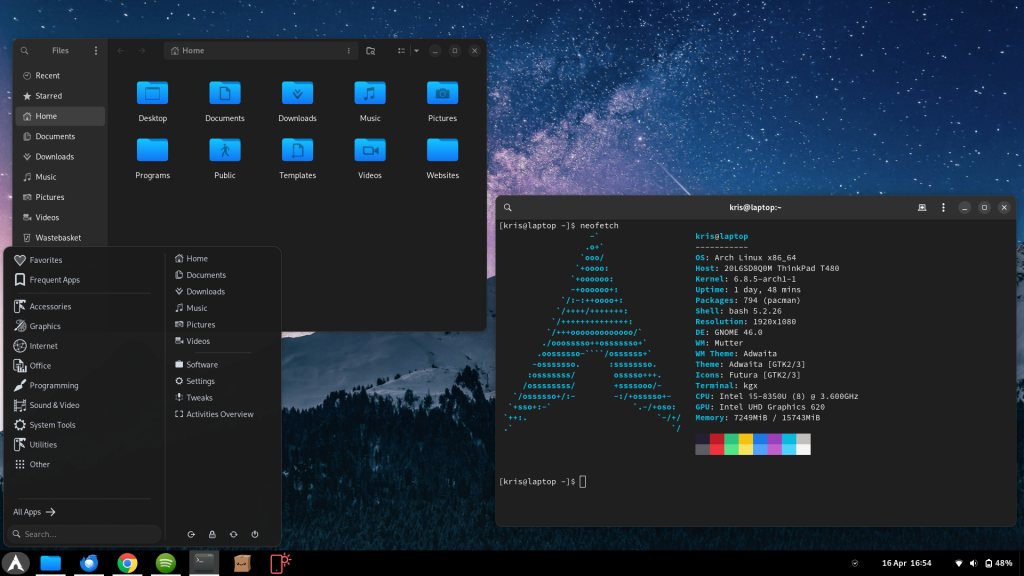This screenshot has width=1024, height=576.
Task: Click the lock screen icon in app menu
Action: 212,534
